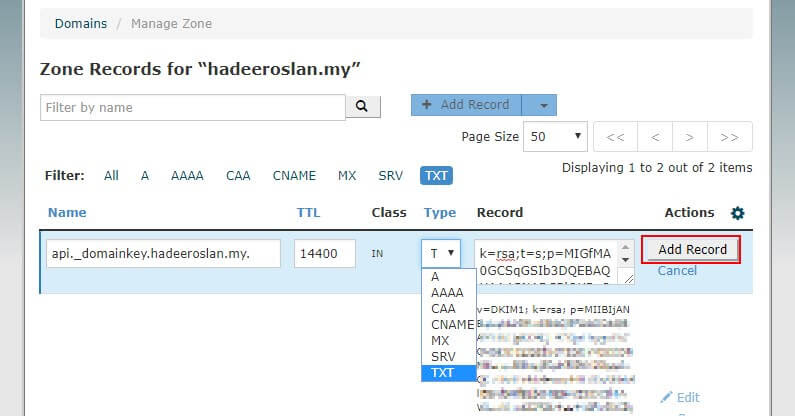Open table settings gear icon
The width and height of the screenshot is (795, 416).
pyautogui.click(x=737, y=213)
